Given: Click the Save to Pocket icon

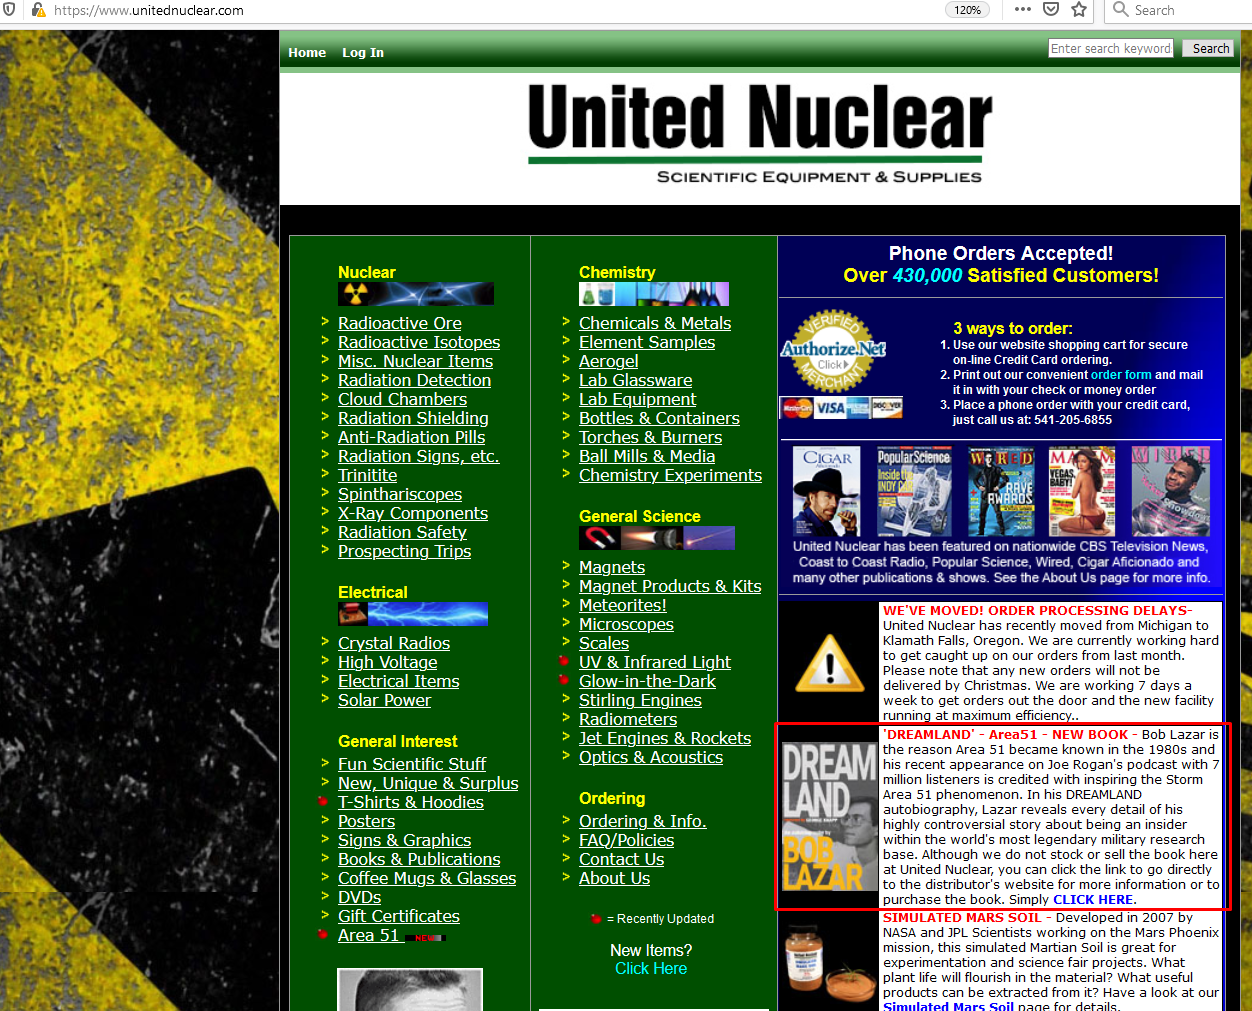Looking at the screenshot, I should 1051,10.
